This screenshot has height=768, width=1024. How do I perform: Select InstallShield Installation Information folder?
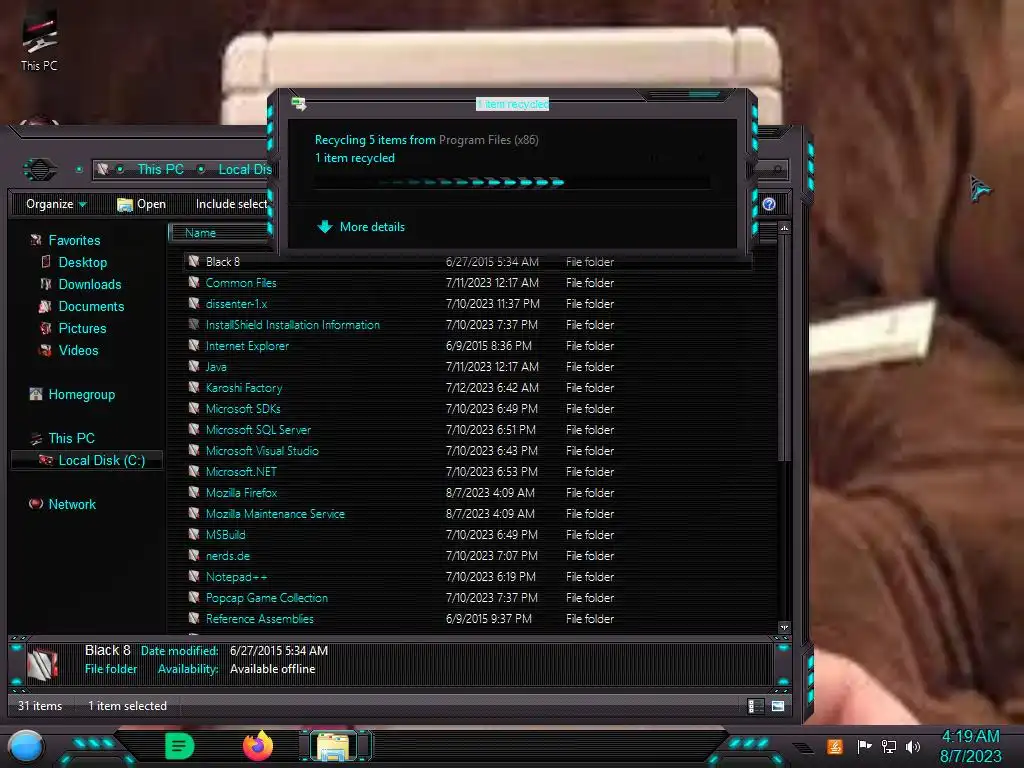pyautogui.click(x=293, y=325)
